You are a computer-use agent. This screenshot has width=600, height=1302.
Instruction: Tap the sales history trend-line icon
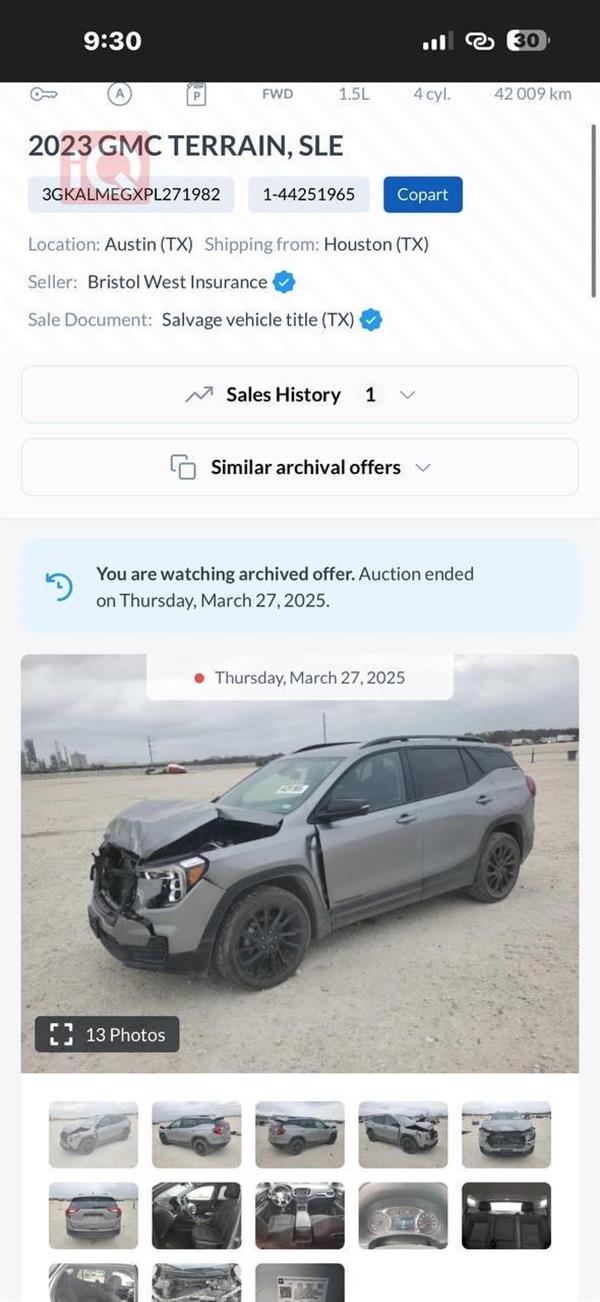pos(199,395)
